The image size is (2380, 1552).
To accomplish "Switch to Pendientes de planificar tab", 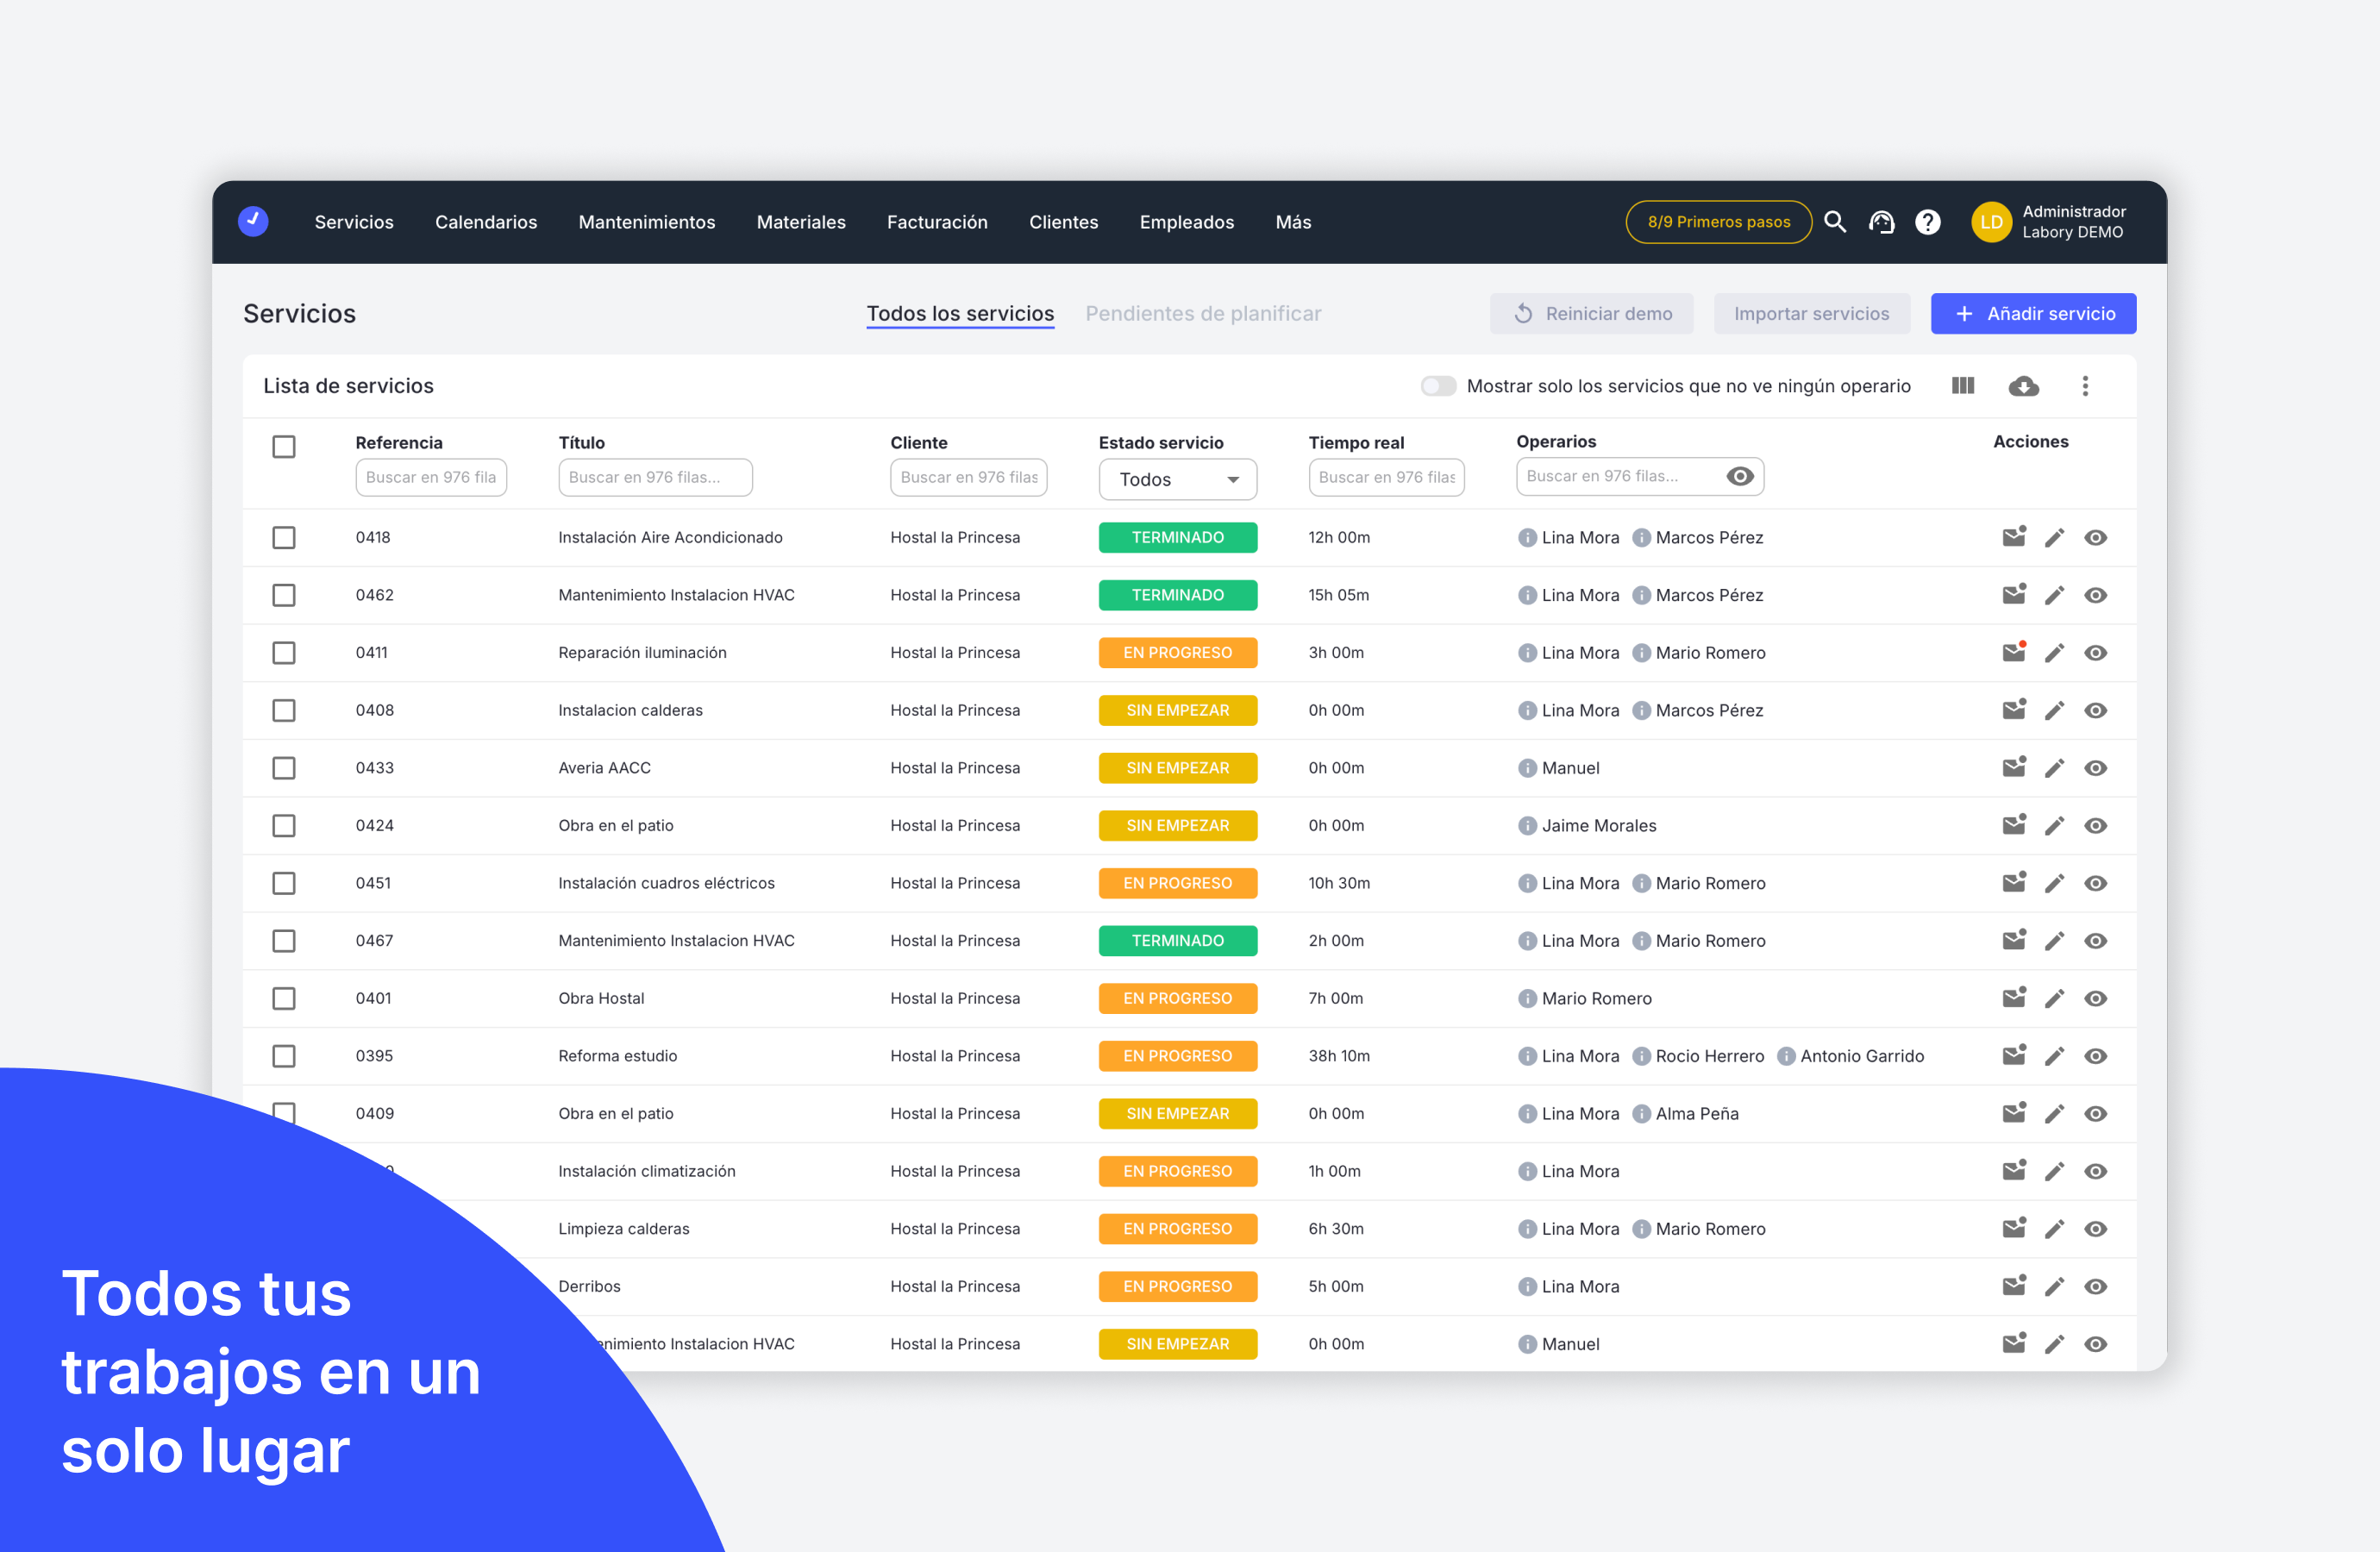I will coord(1202,314).
